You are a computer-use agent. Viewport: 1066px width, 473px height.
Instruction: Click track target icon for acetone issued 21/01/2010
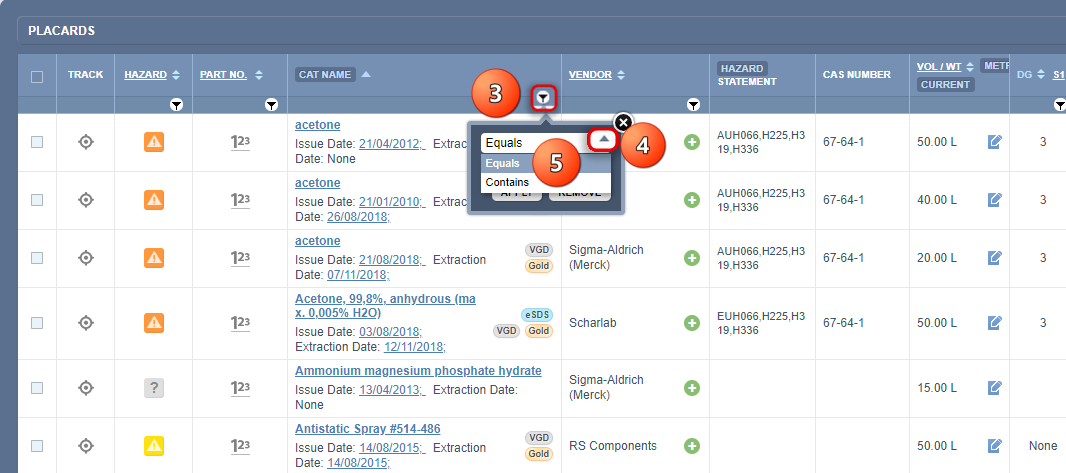tap(85, 200)
